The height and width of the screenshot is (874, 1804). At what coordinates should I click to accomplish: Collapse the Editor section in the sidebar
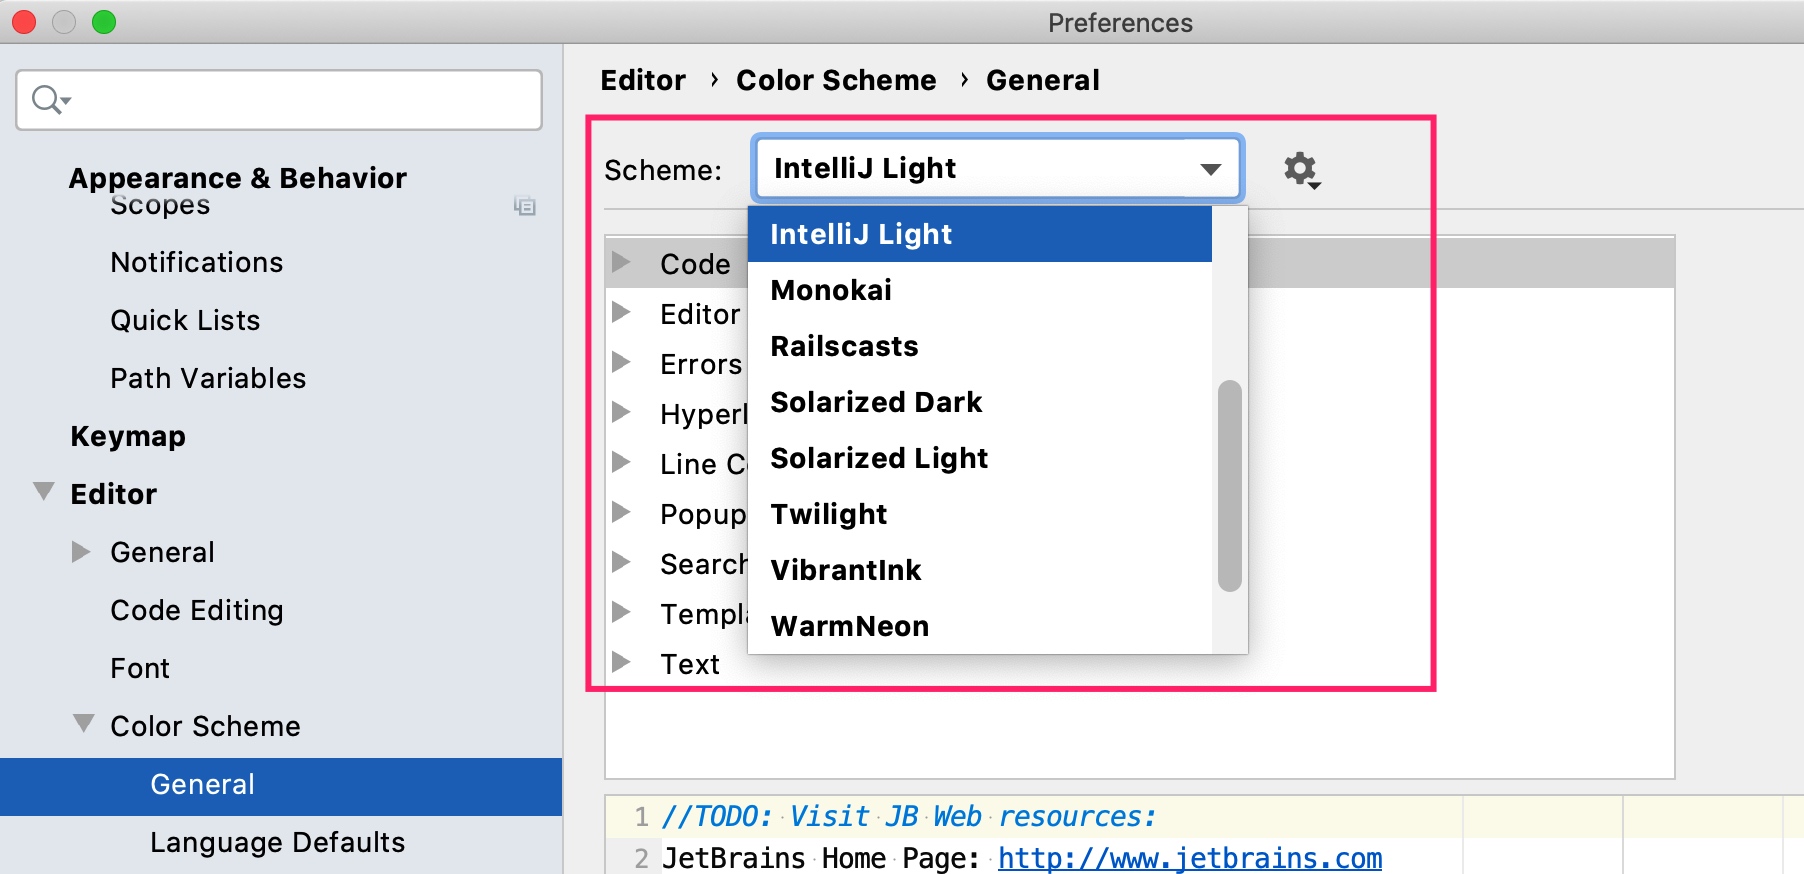(x=43, y=491)
